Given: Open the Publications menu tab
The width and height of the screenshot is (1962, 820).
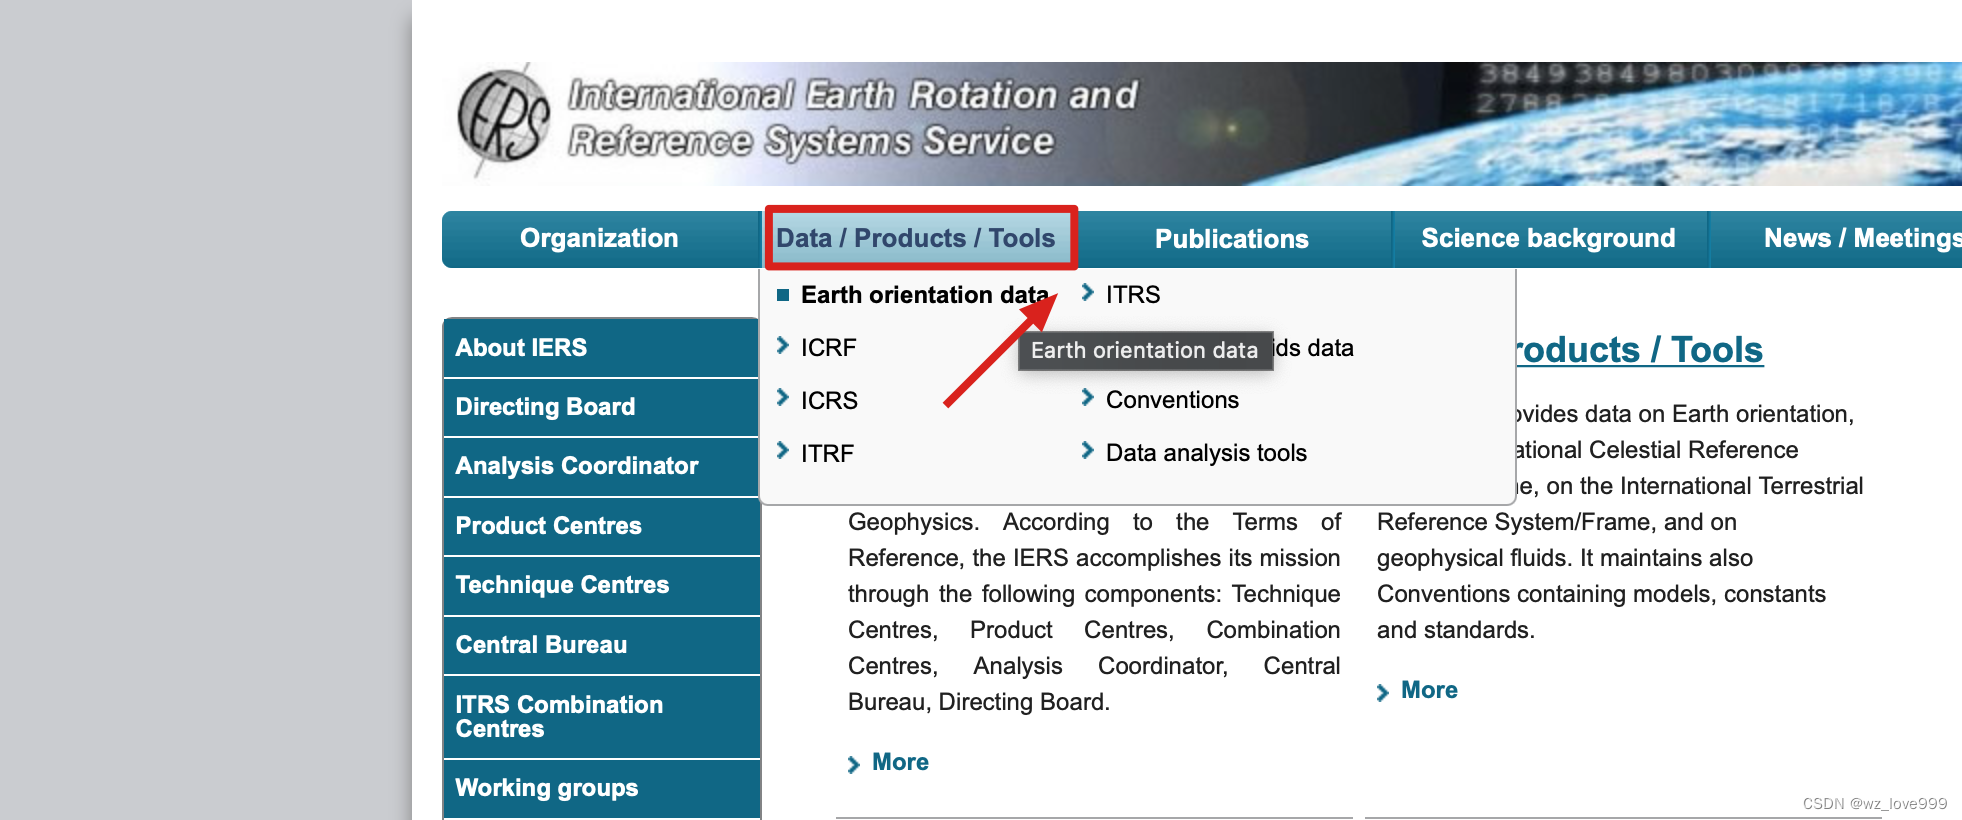Looking at the screenshot, I should [1232, 238].
